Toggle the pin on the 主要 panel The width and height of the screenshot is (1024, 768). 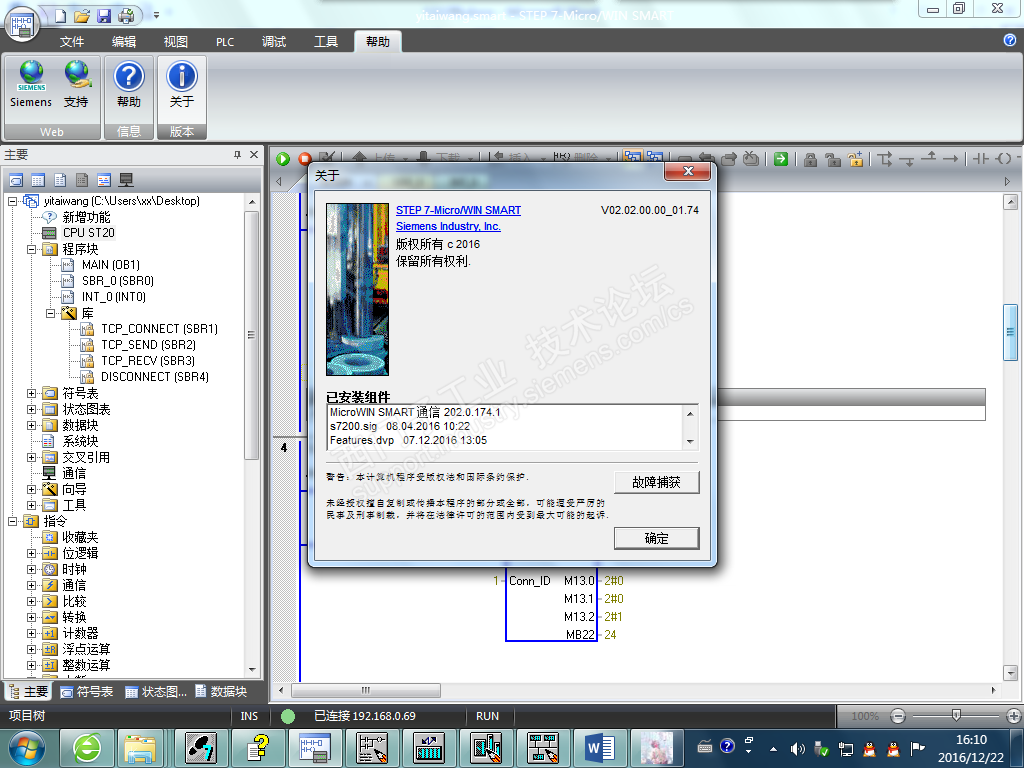point(237,155)
